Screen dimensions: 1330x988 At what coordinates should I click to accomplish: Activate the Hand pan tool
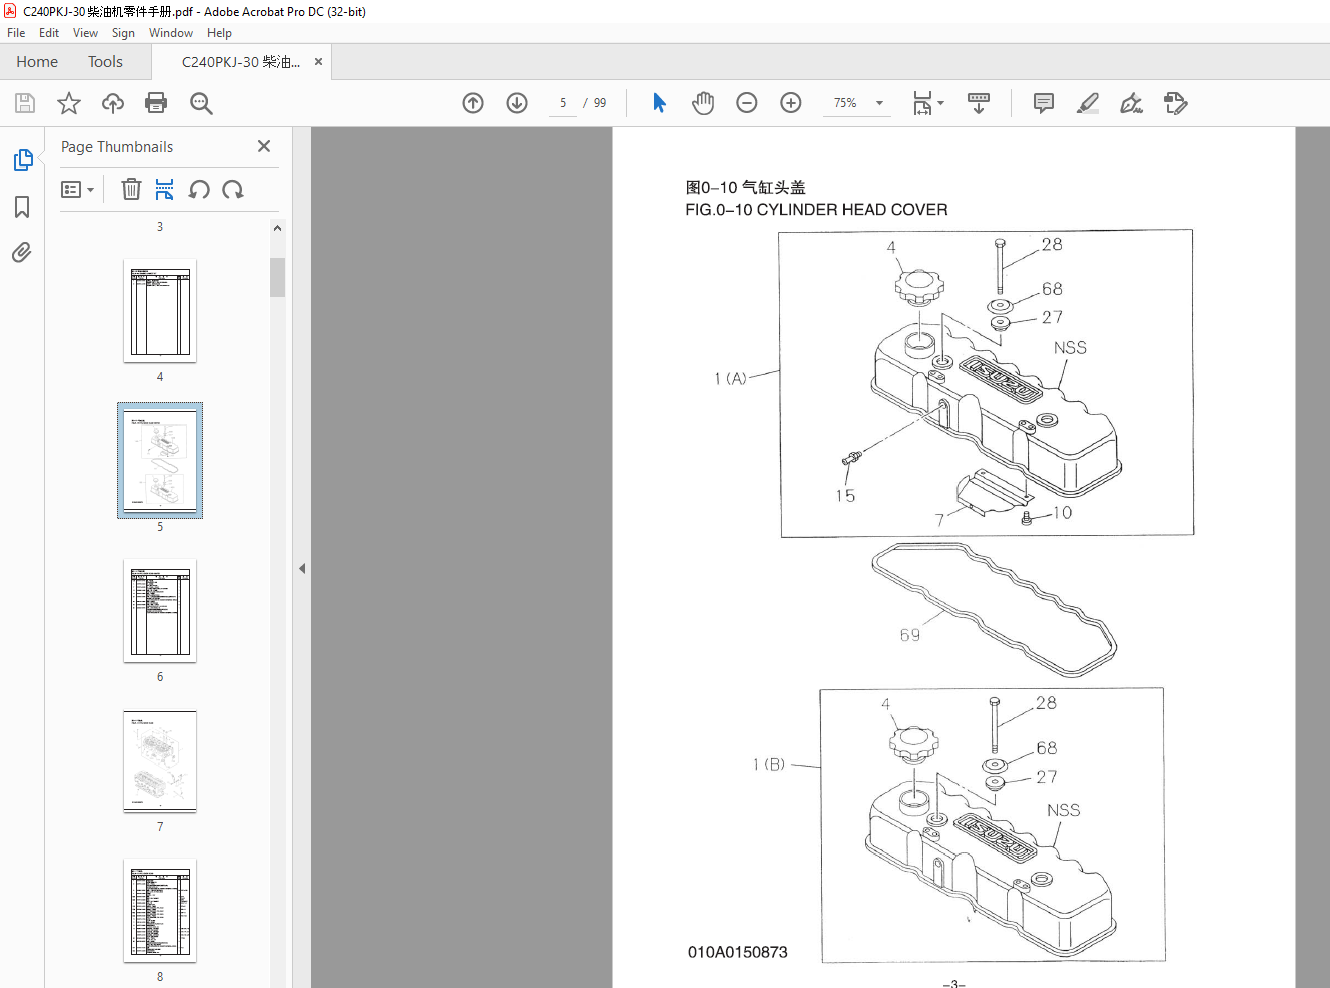(703, 103)
